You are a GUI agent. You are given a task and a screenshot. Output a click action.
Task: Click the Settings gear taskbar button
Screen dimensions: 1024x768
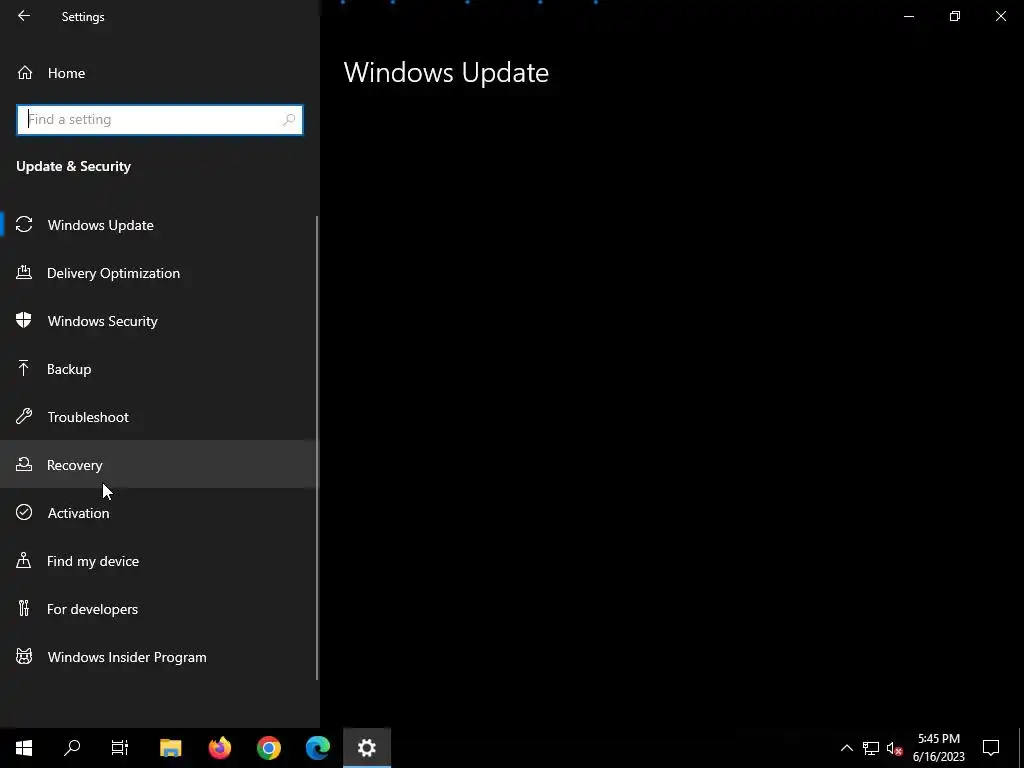click(367, 748)
